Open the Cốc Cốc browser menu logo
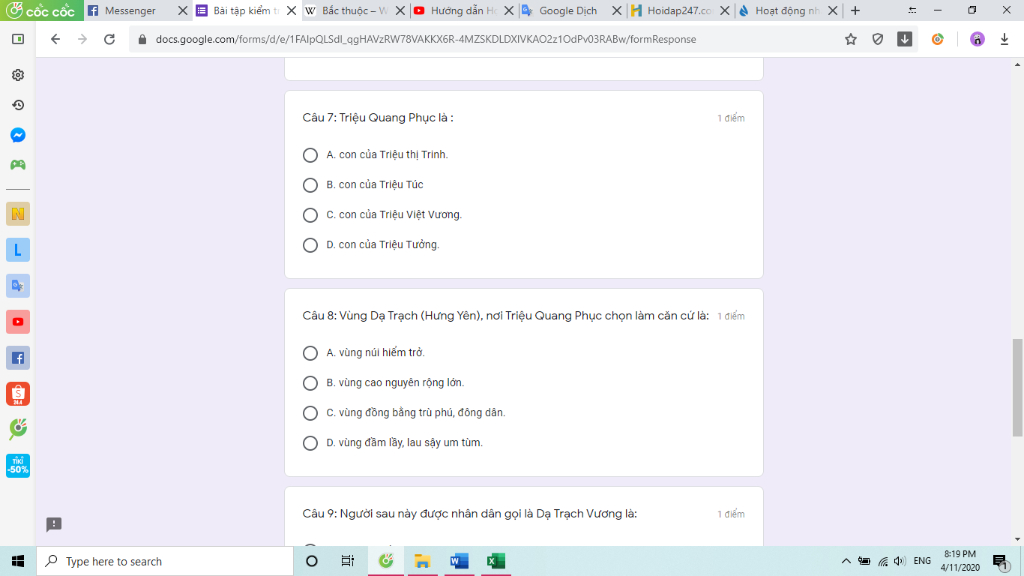Image resolution: width=1024 pixels, height=576 pixels. (x=41, y=10)
